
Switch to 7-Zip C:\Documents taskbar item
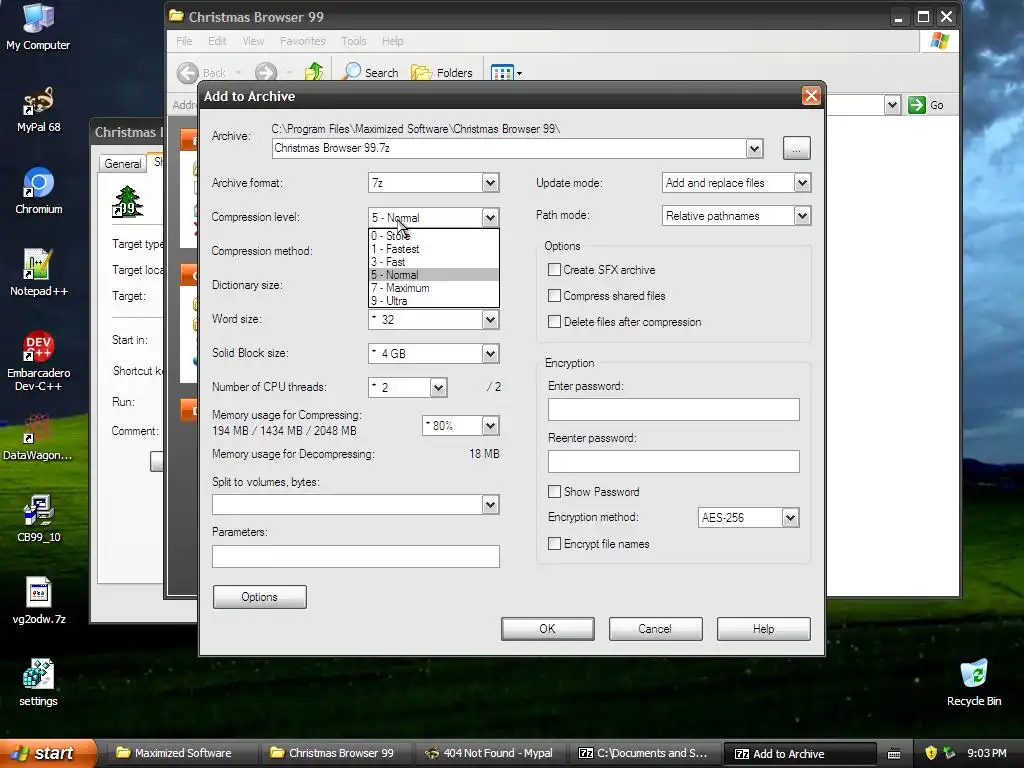(x=644, y=753)
